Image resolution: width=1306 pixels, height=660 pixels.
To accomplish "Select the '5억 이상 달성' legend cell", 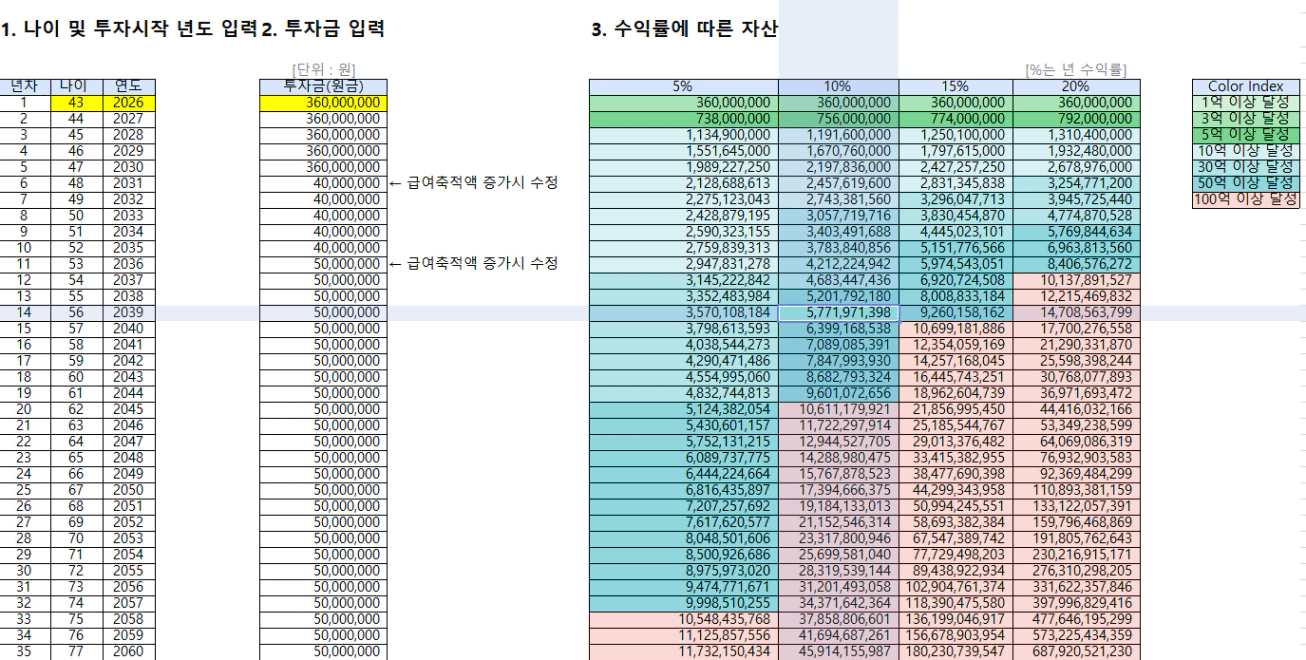I will [1246, 134].
